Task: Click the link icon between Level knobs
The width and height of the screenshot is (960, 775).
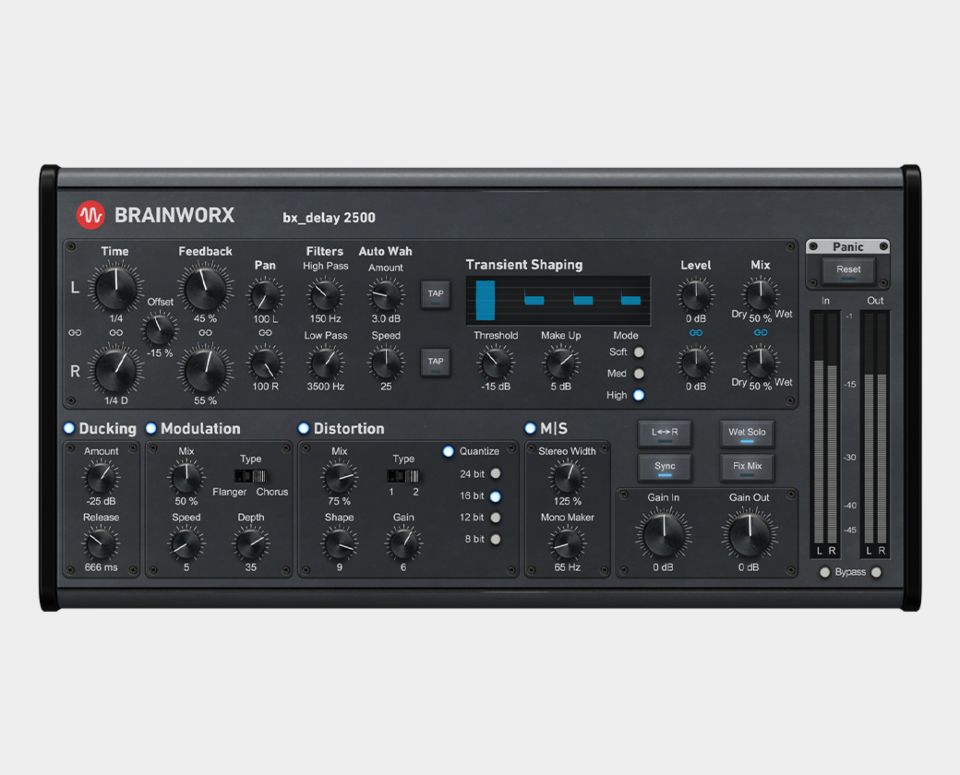Action: click(x=696, y=332)
